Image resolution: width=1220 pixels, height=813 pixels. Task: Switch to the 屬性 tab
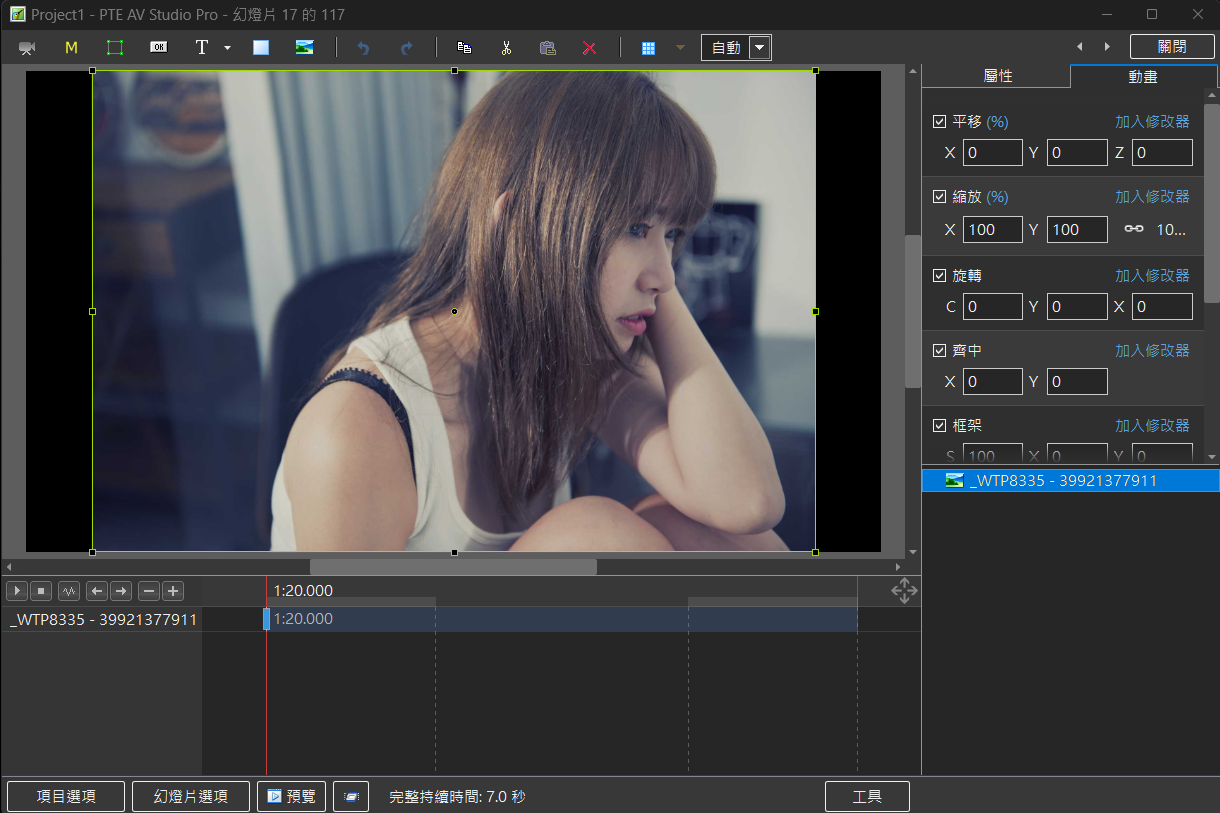[998, 76]
